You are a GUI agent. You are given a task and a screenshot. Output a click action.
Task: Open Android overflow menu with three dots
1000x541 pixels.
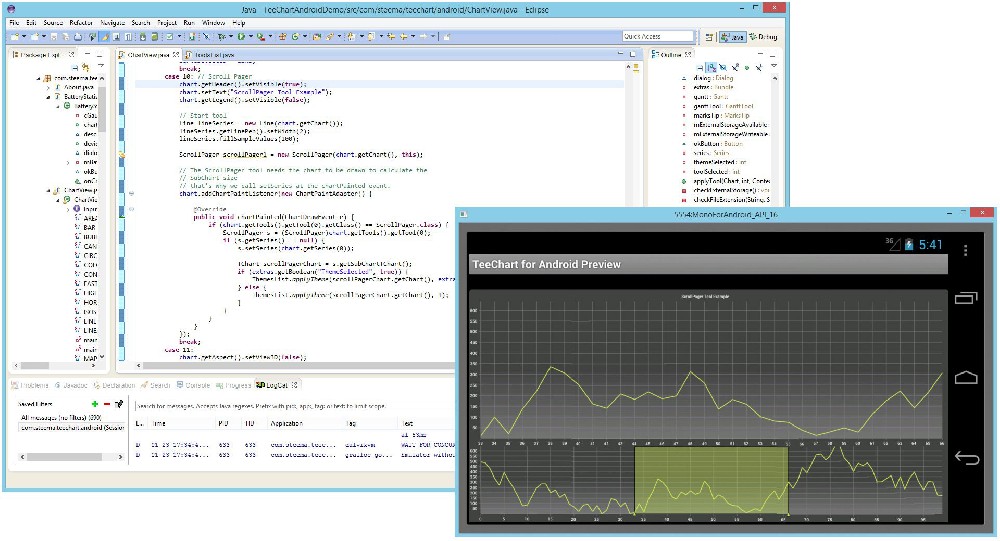965,248
